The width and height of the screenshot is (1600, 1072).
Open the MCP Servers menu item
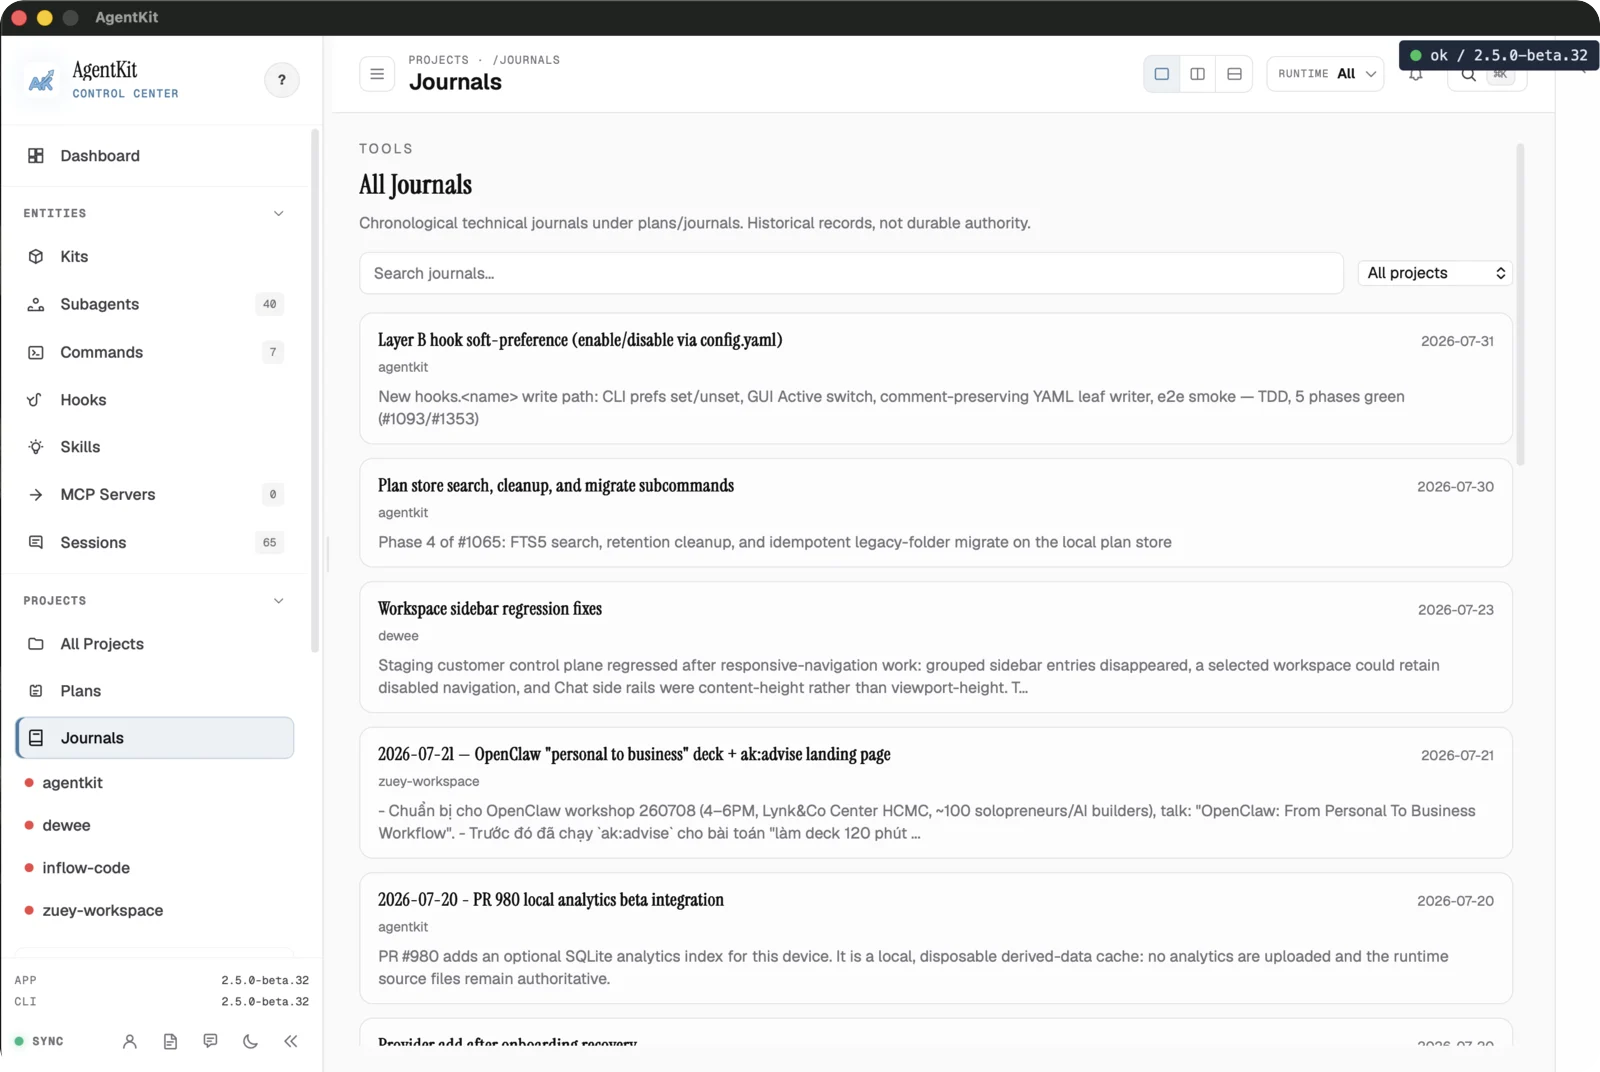coord(155,495)
